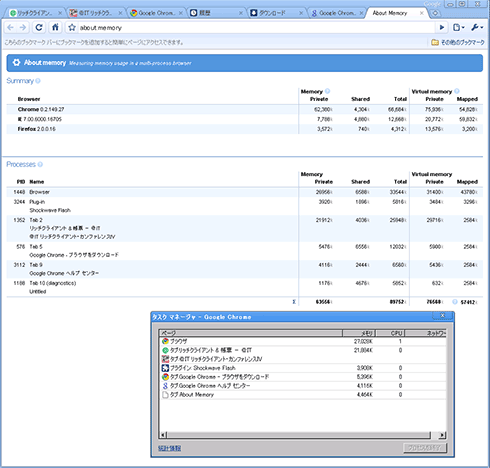Switch to the tab with Google 'g' icon
This screenshot has height=468, width=490.
pyautogui.click(x=337, y=13)
